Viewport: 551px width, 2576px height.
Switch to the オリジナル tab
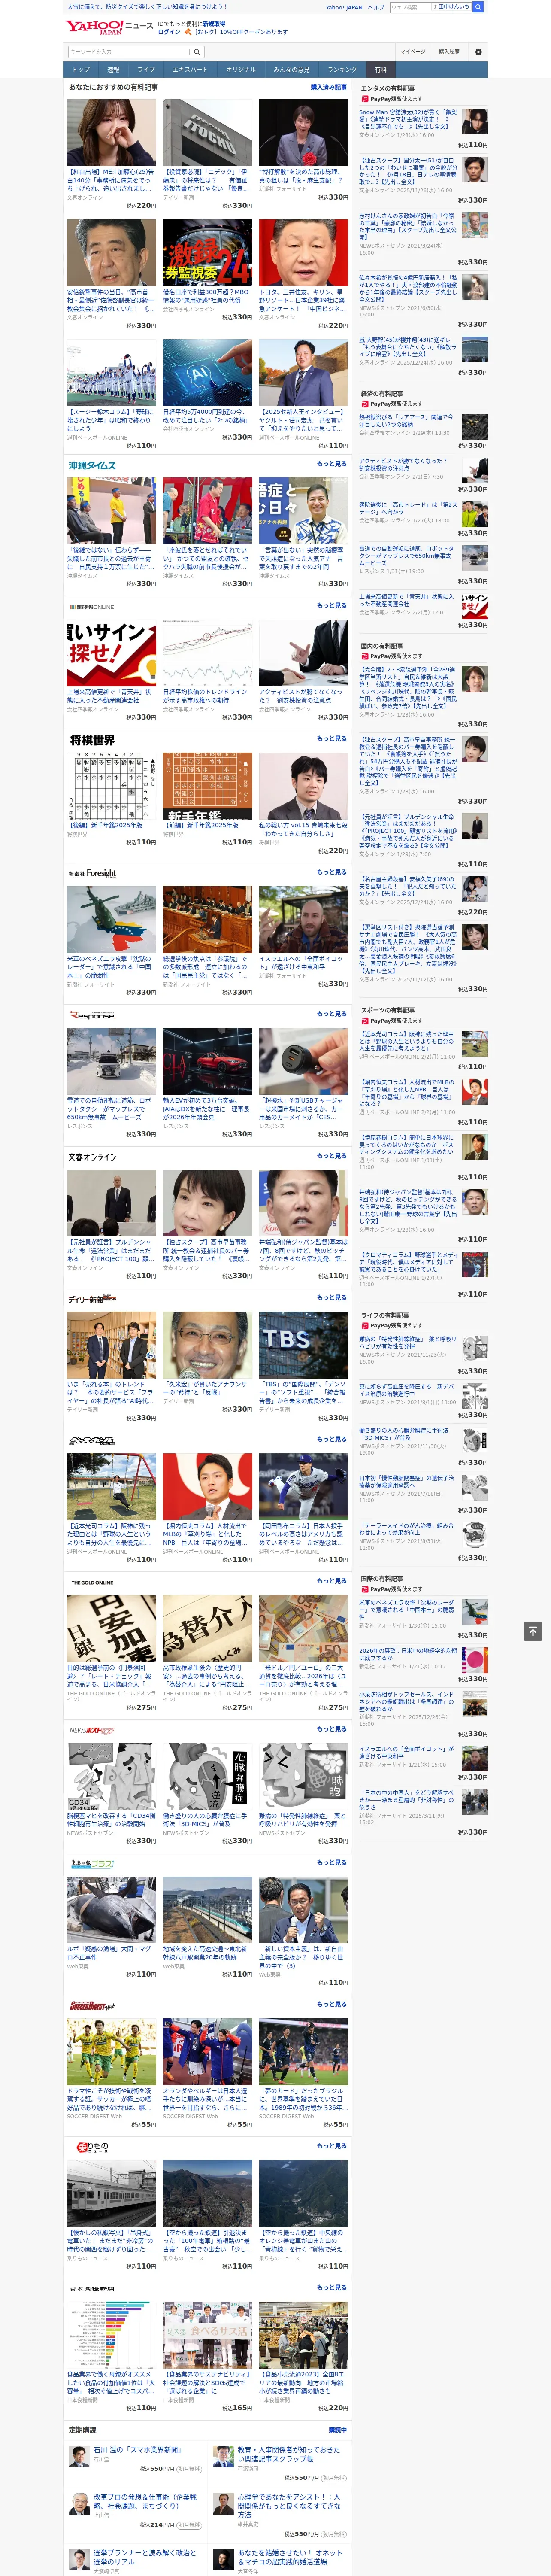click(241, 70)
